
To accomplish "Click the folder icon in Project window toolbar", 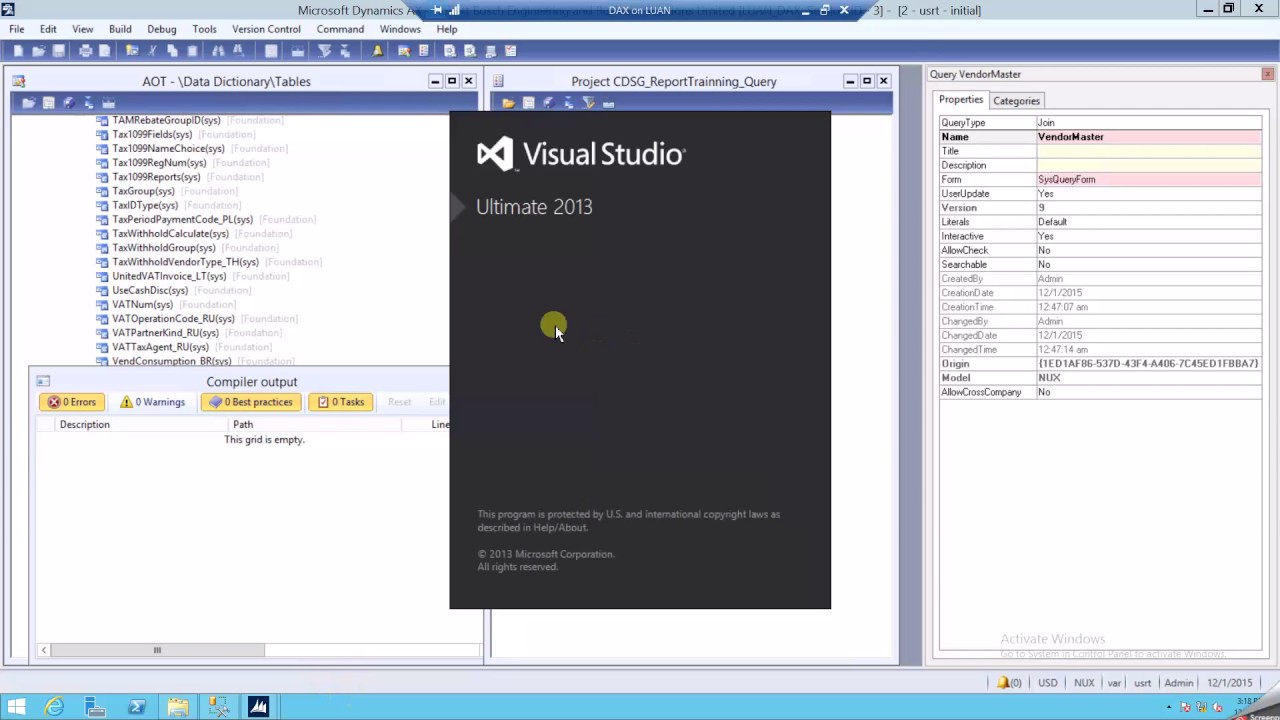I will (x=508, y=103).
